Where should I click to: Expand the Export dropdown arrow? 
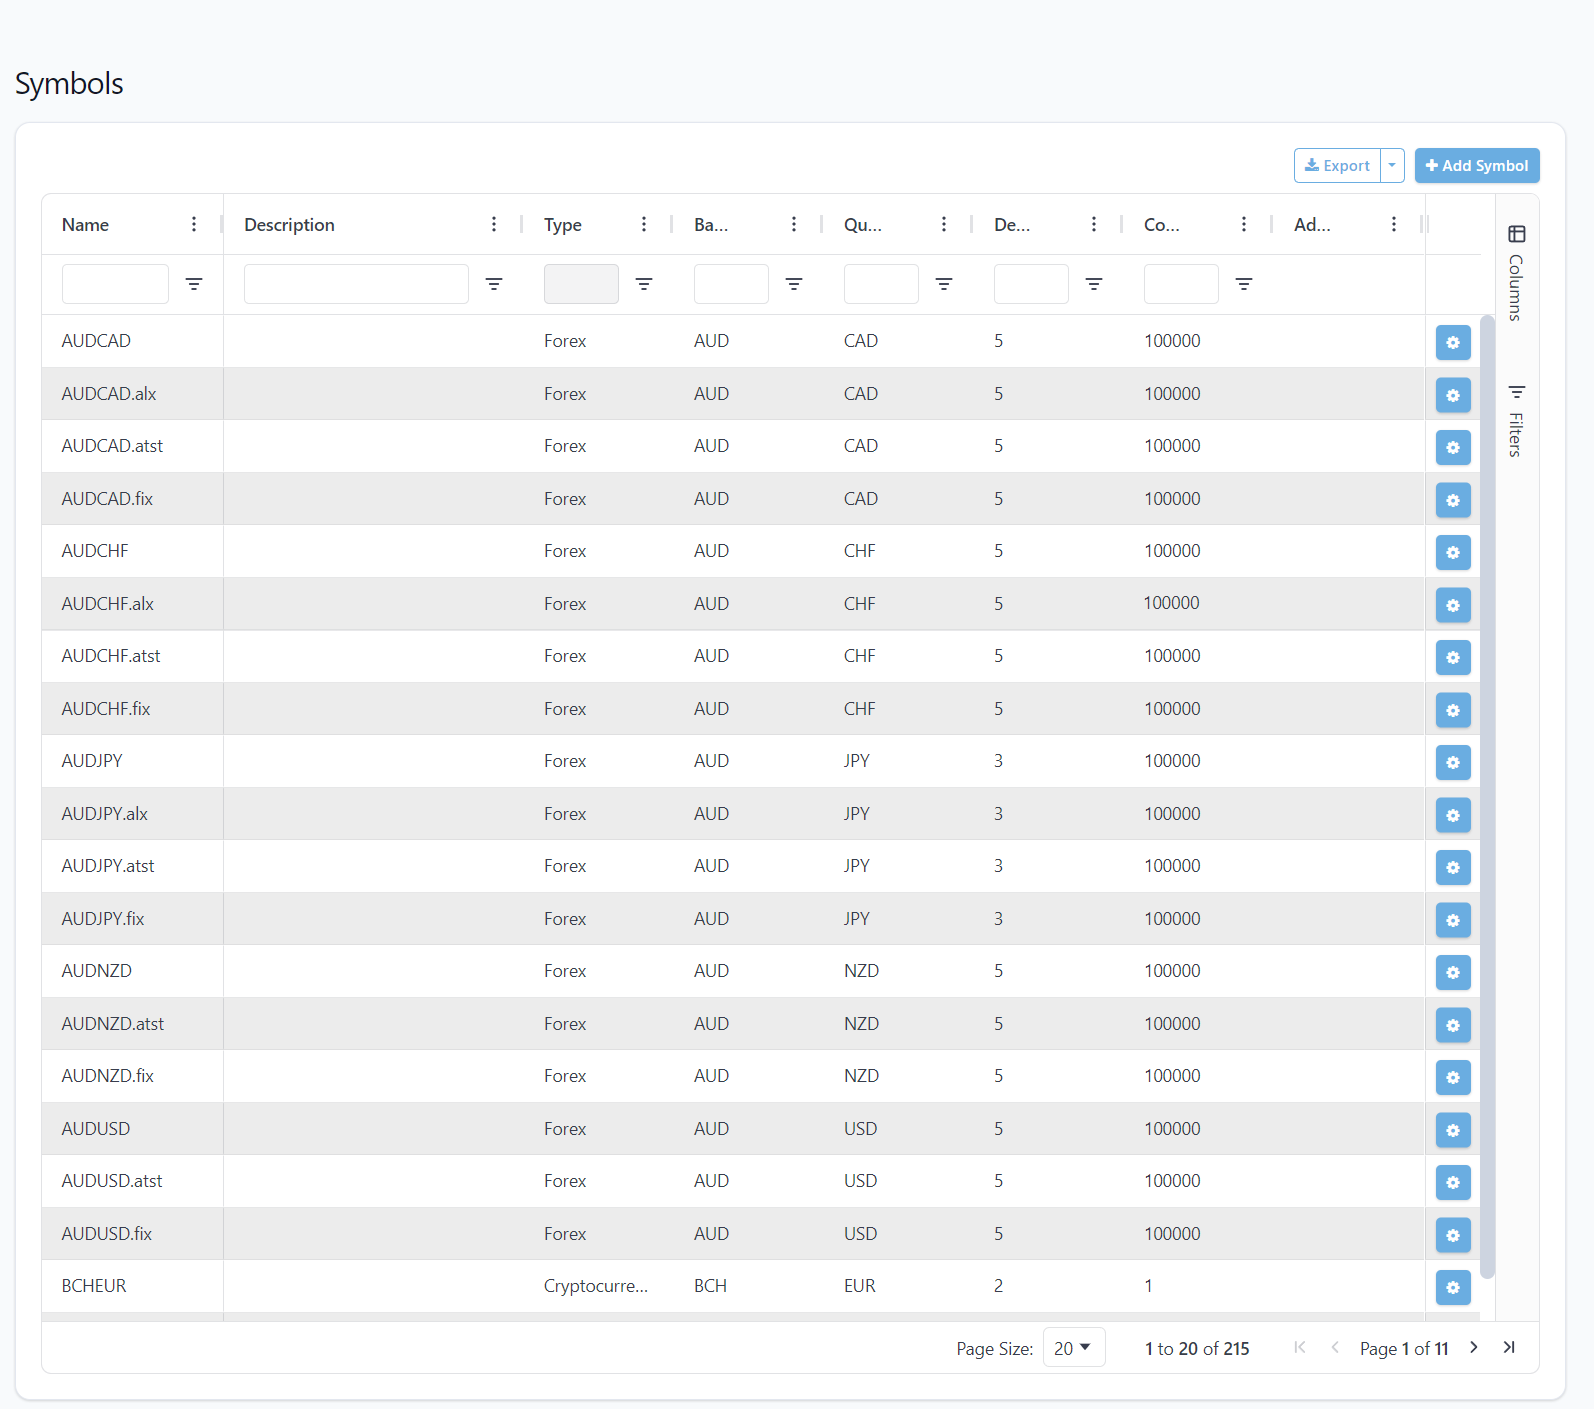(x=1392, y=166)
